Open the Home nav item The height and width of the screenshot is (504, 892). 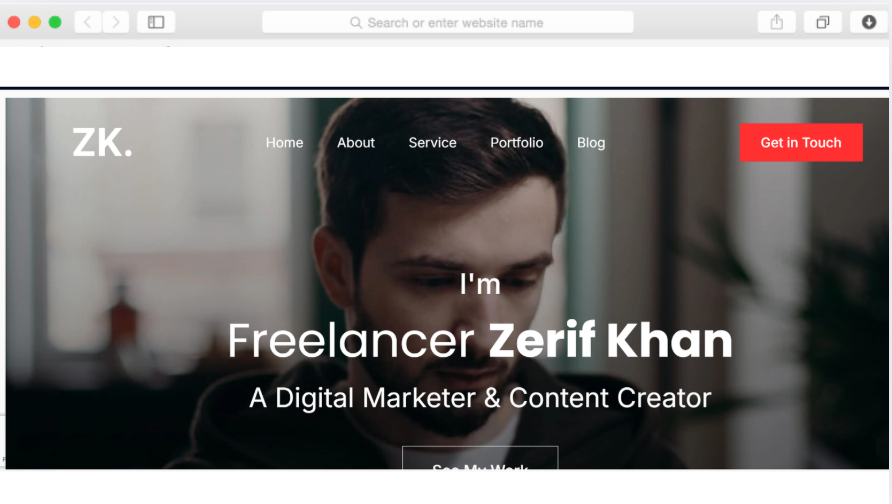click(284, 143)
